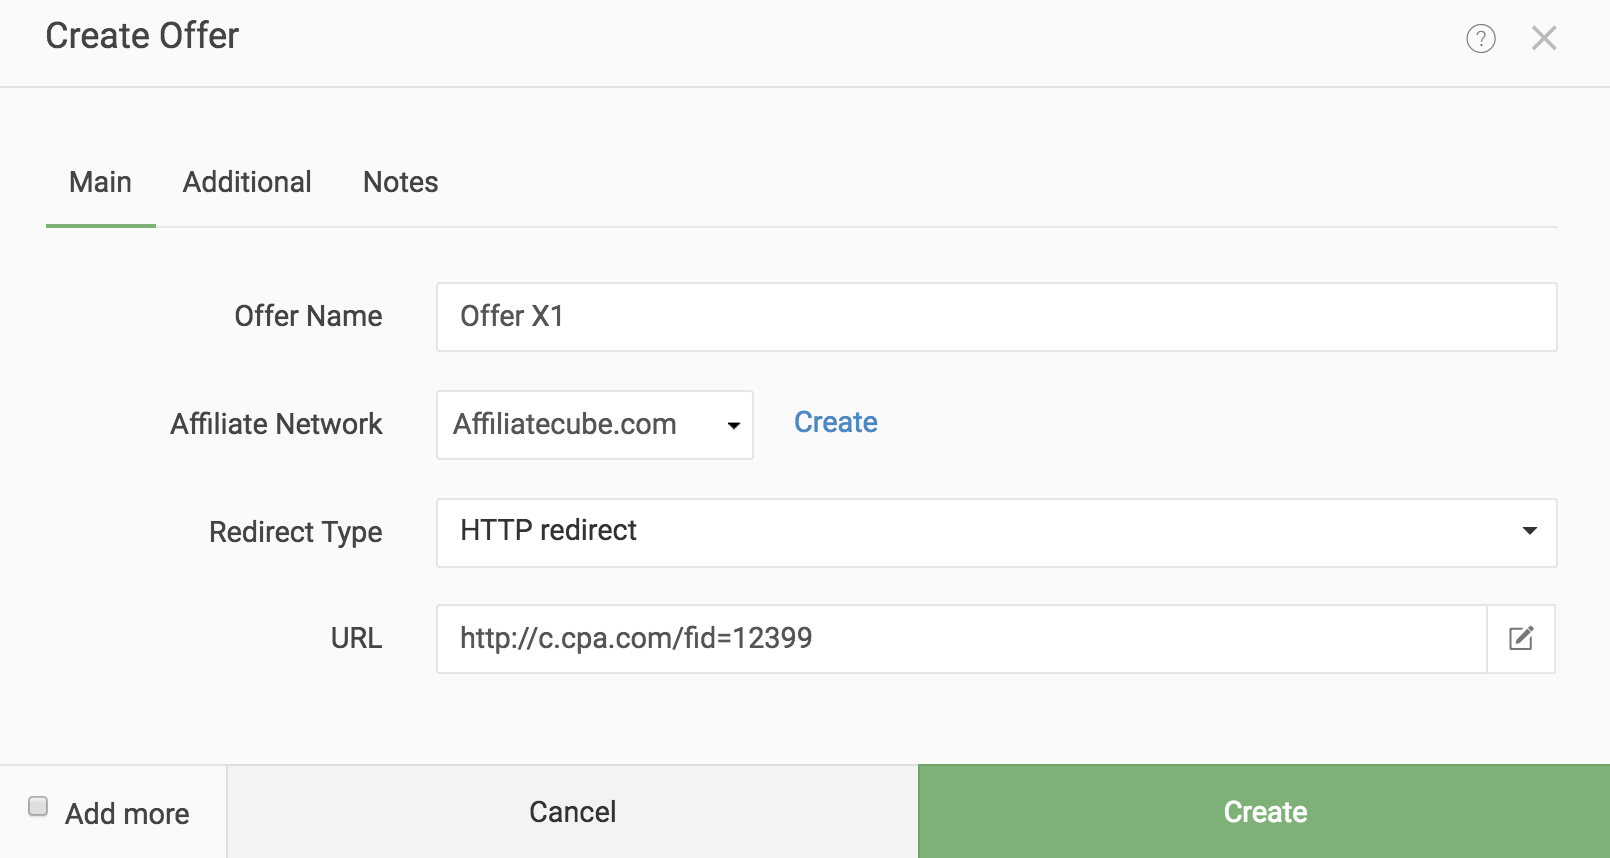This screenshot has height=858, width=1610.
Task: Click the Redirect Type label
Action: click(x=295, y=532)
